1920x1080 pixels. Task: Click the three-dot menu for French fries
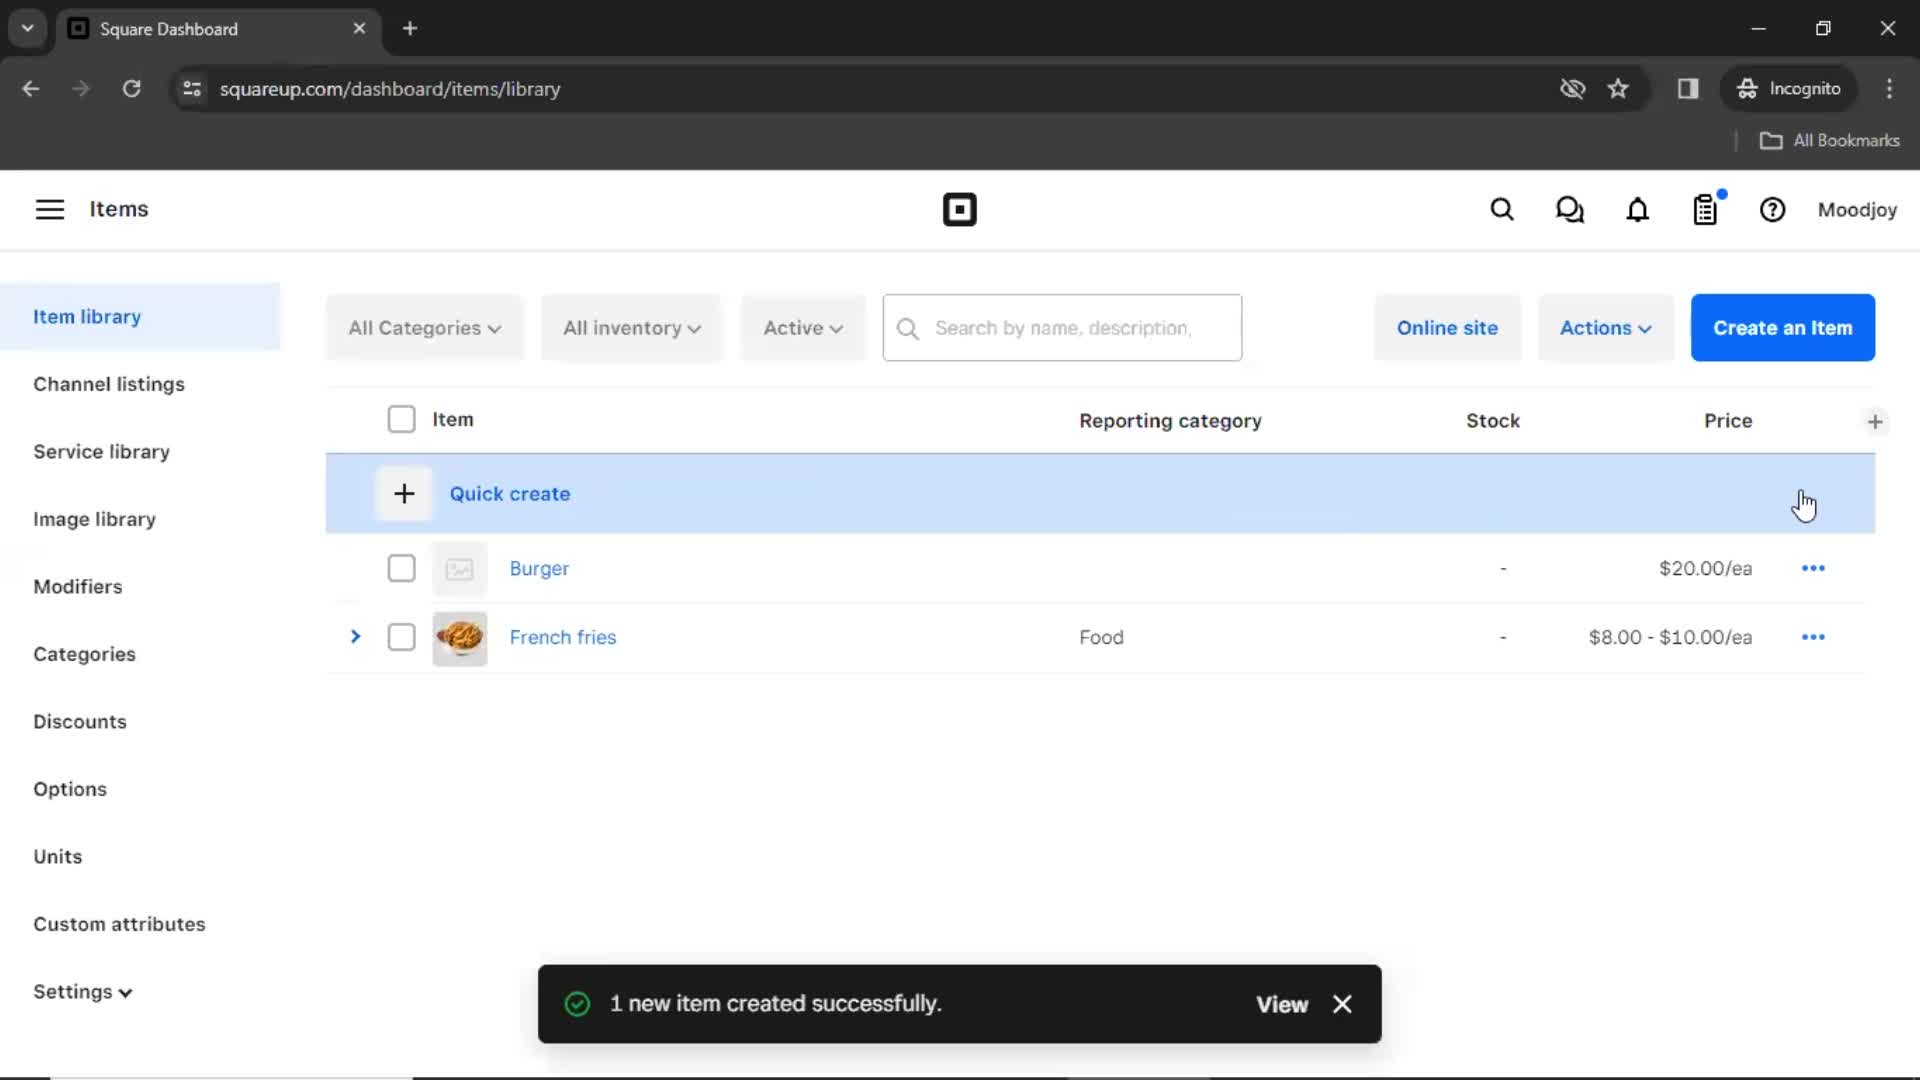[1813, 637]
